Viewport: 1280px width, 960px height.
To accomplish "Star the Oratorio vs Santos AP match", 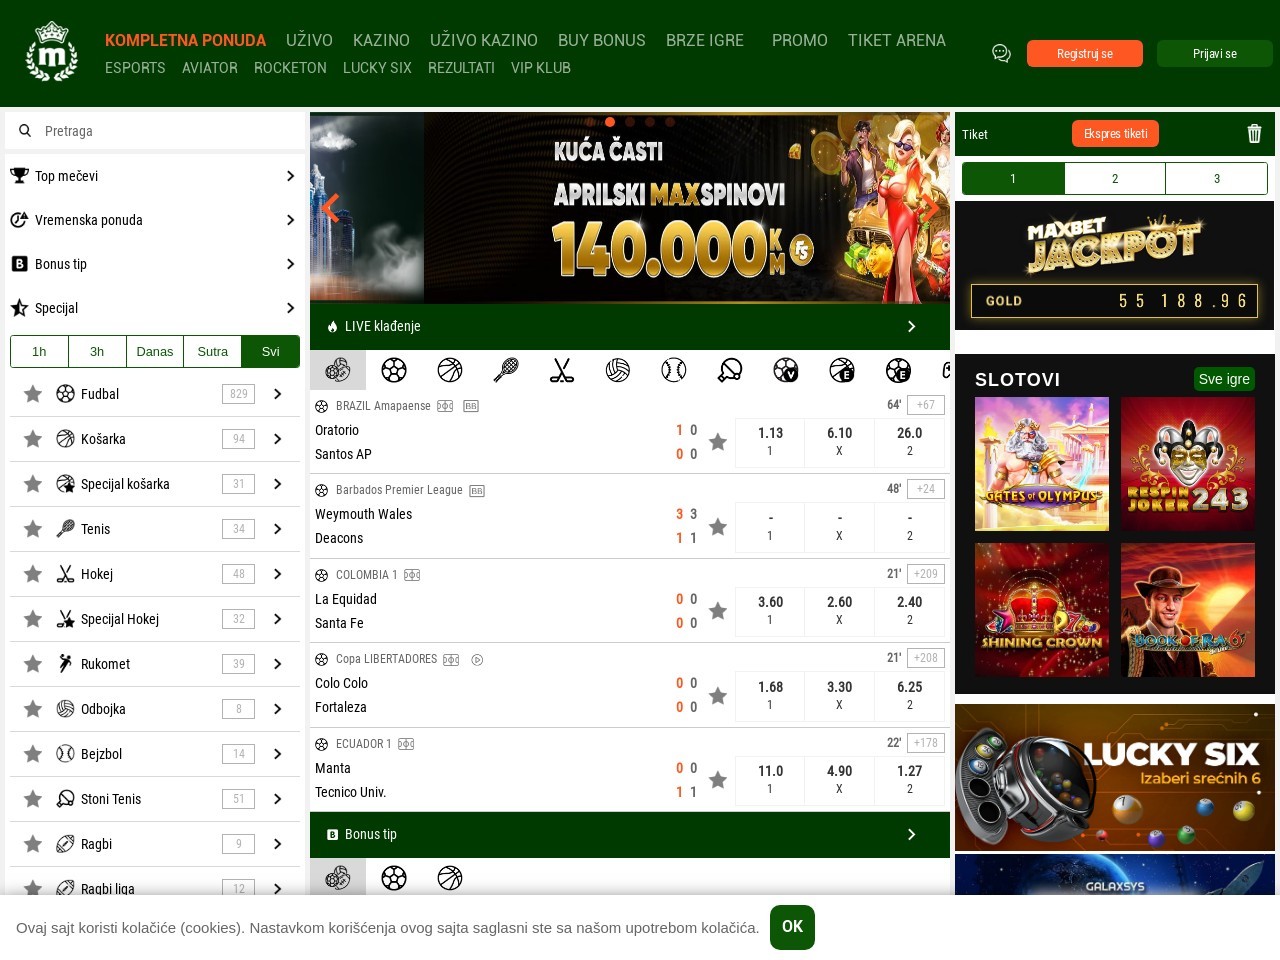I will [x=718, y=442].
